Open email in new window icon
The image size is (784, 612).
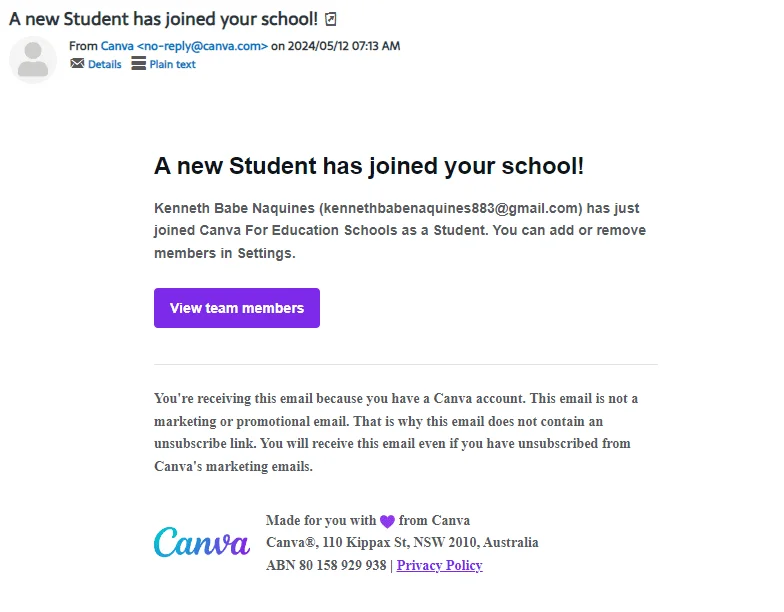330,20
